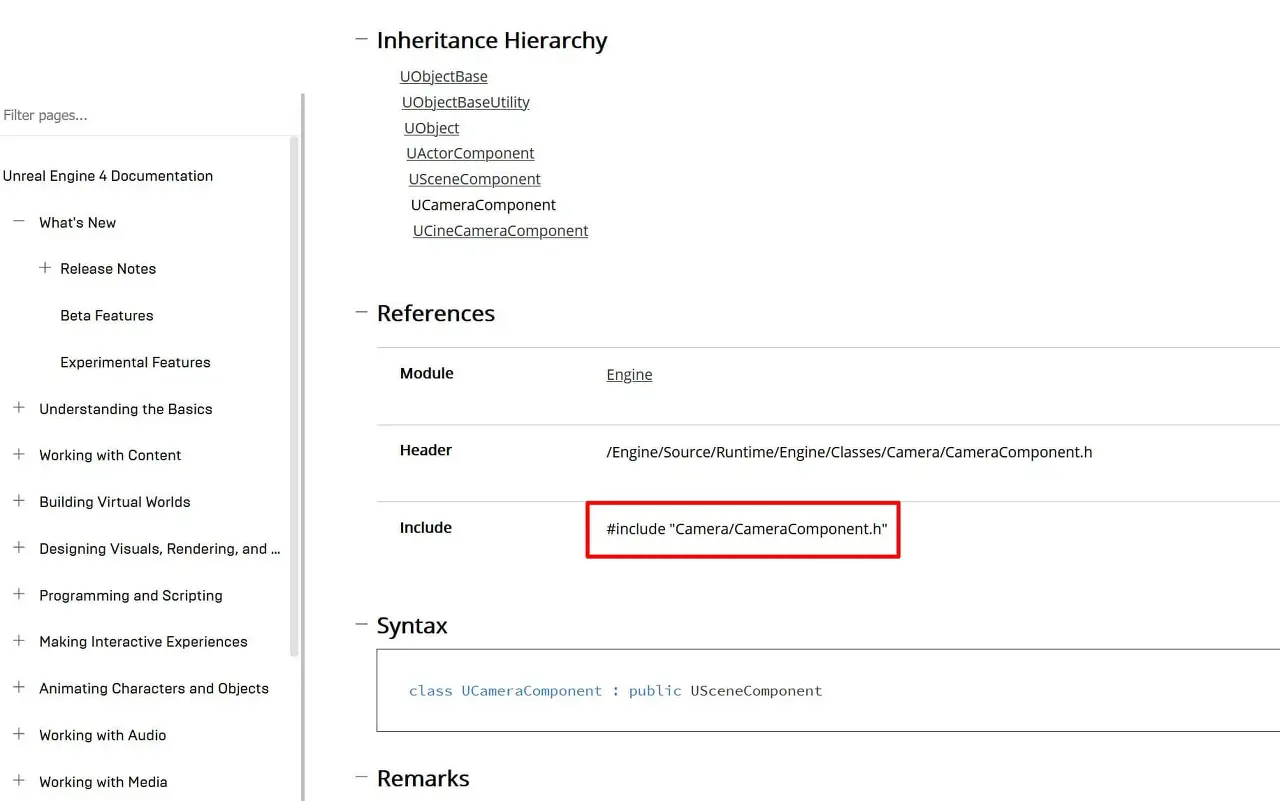Click the class UCameraComponent syntax code
Screen dimensions: 1280x801
click(615, 691)
